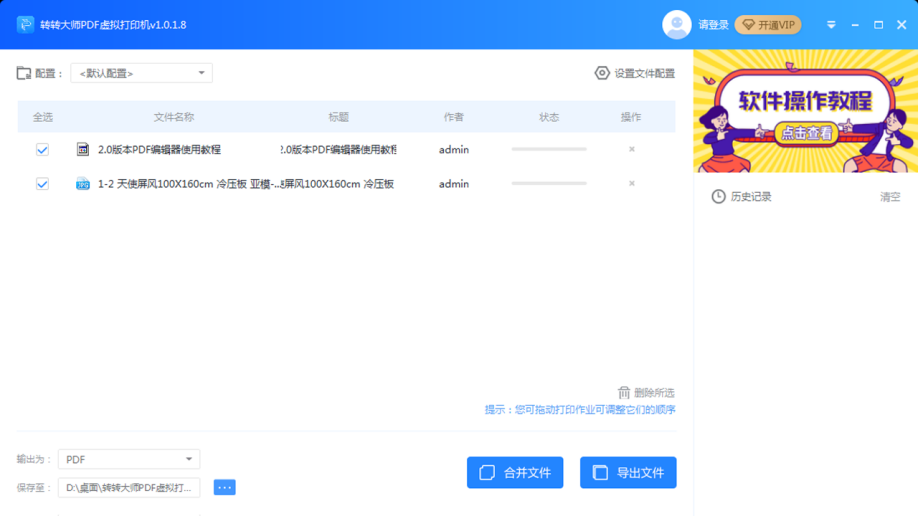
Task: Click the blue browse folder ellipsis button
Action: [x=224, y=487]
